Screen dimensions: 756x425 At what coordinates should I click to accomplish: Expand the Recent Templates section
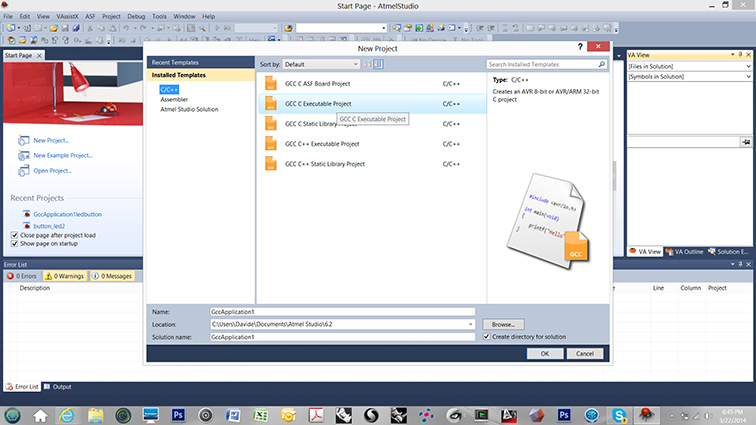coord(201,62)
